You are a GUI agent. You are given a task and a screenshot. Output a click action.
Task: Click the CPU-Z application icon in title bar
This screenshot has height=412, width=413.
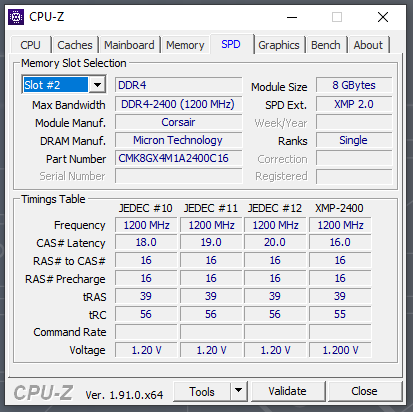(16, 17)
